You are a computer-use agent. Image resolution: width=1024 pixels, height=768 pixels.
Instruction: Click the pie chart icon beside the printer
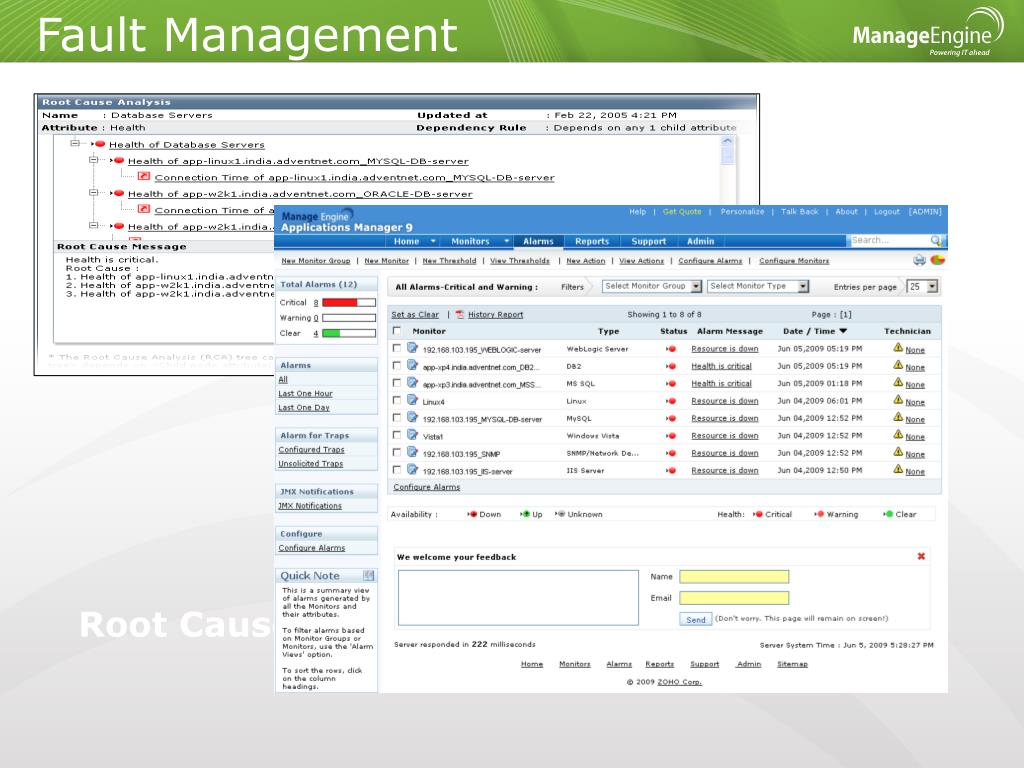[938, 260]
